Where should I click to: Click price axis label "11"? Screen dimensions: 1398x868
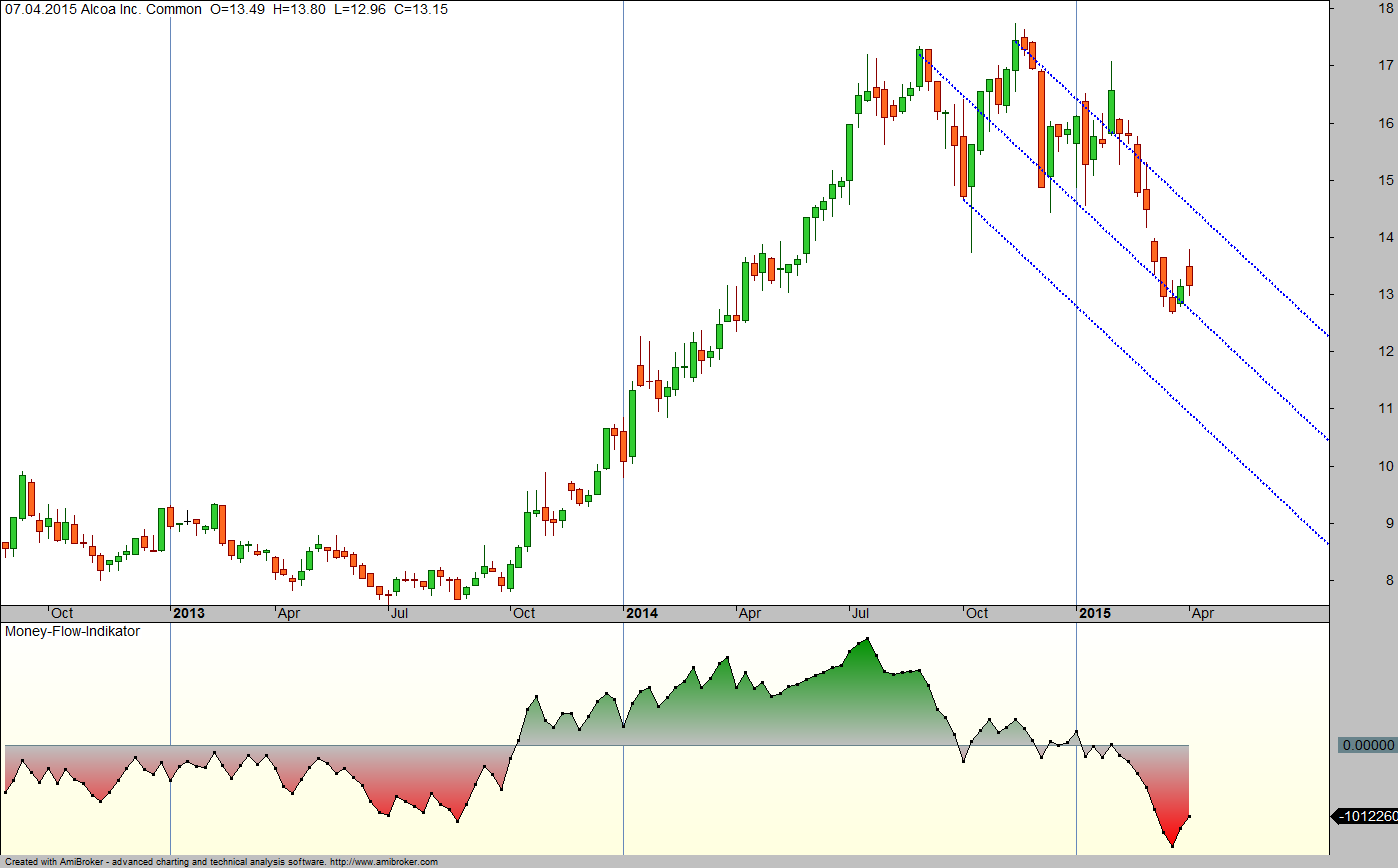[1386, 408]
